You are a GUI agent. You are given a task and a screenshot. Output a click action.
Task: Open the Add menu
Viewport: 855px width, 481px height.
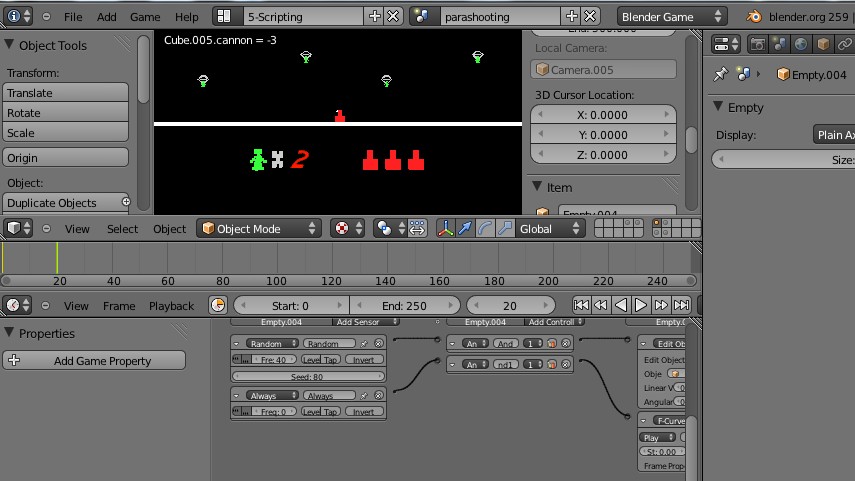point(106,17)
